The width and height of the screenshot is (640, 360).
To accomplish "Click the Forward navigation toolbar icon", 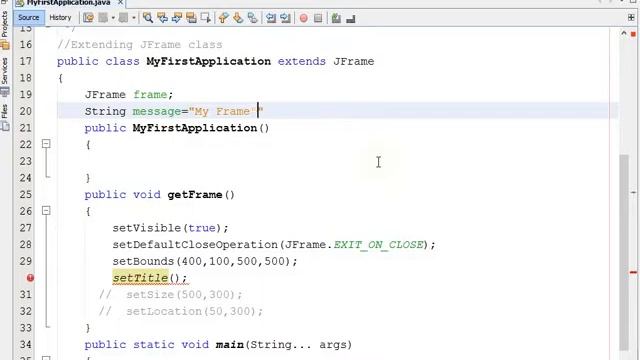I will click(x=123, y=18).
